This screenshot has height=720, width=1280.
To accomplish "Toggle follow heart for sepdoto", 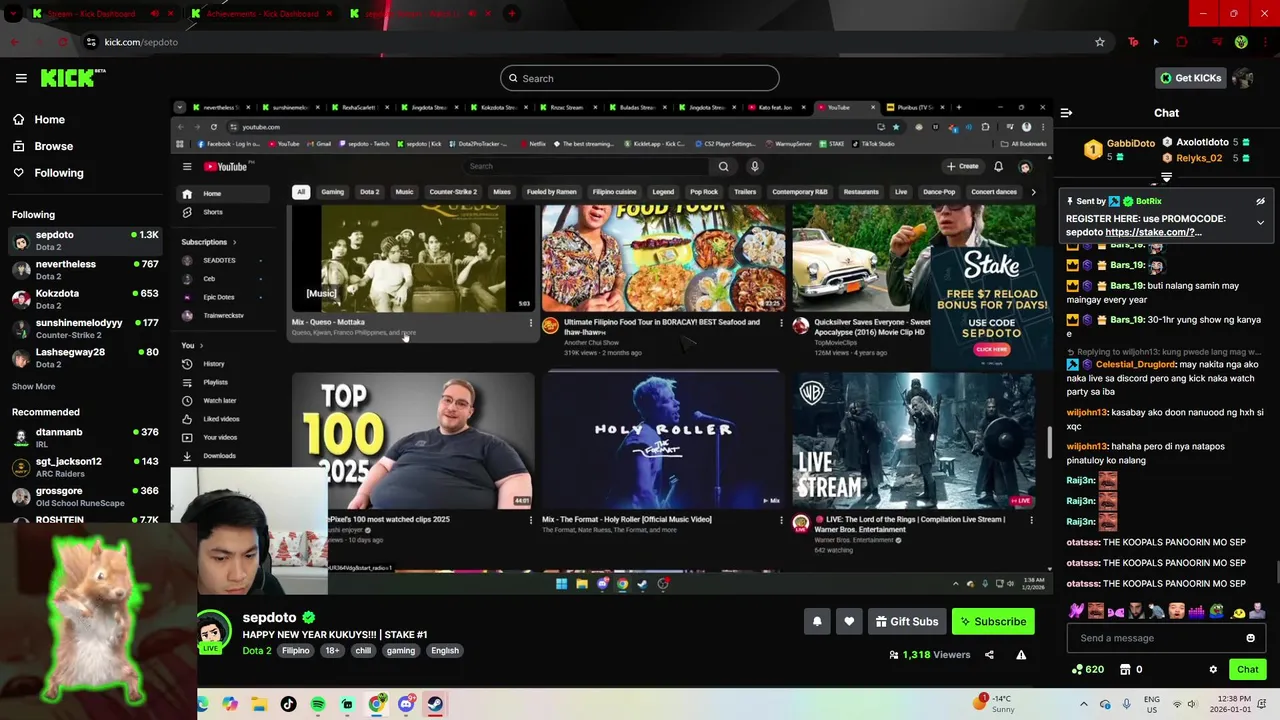I will tap(849, 621).
